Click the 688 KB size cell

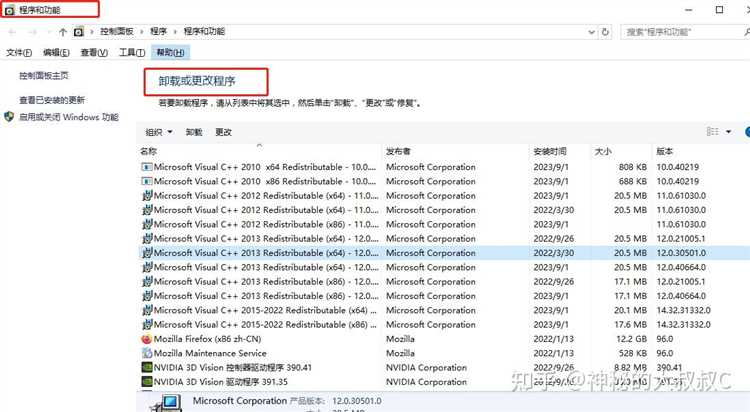point(633,181)
